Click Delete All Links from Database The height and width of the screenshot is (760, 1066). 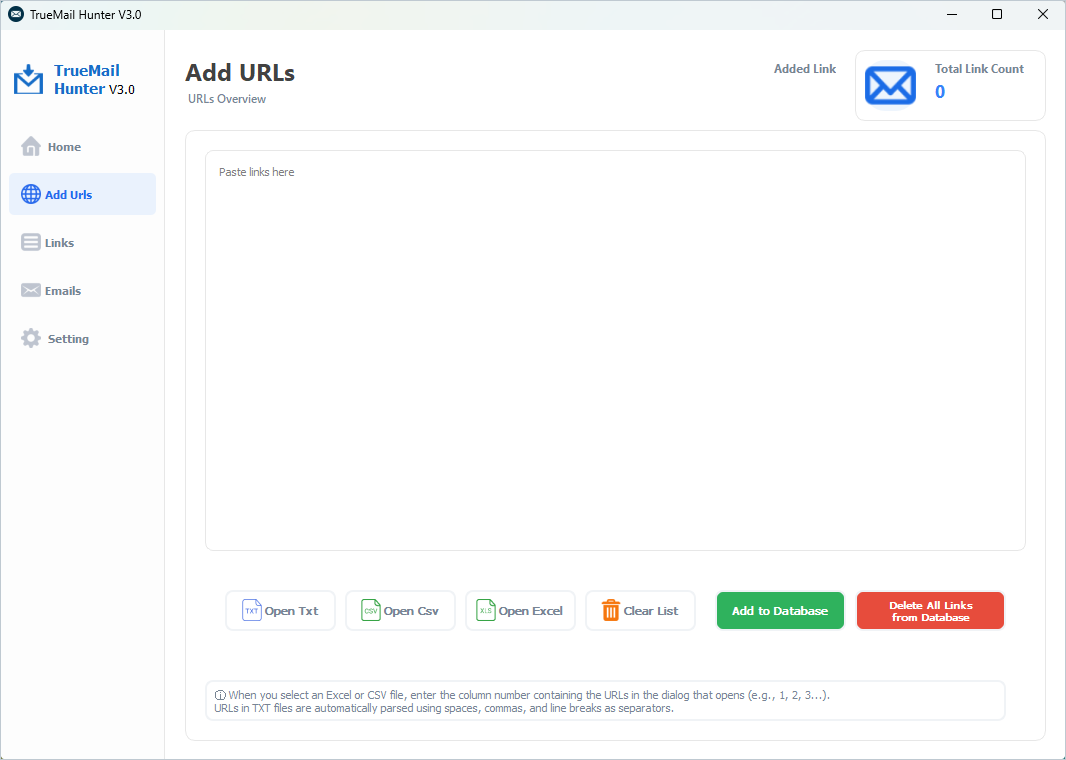[x=930, y=610]
